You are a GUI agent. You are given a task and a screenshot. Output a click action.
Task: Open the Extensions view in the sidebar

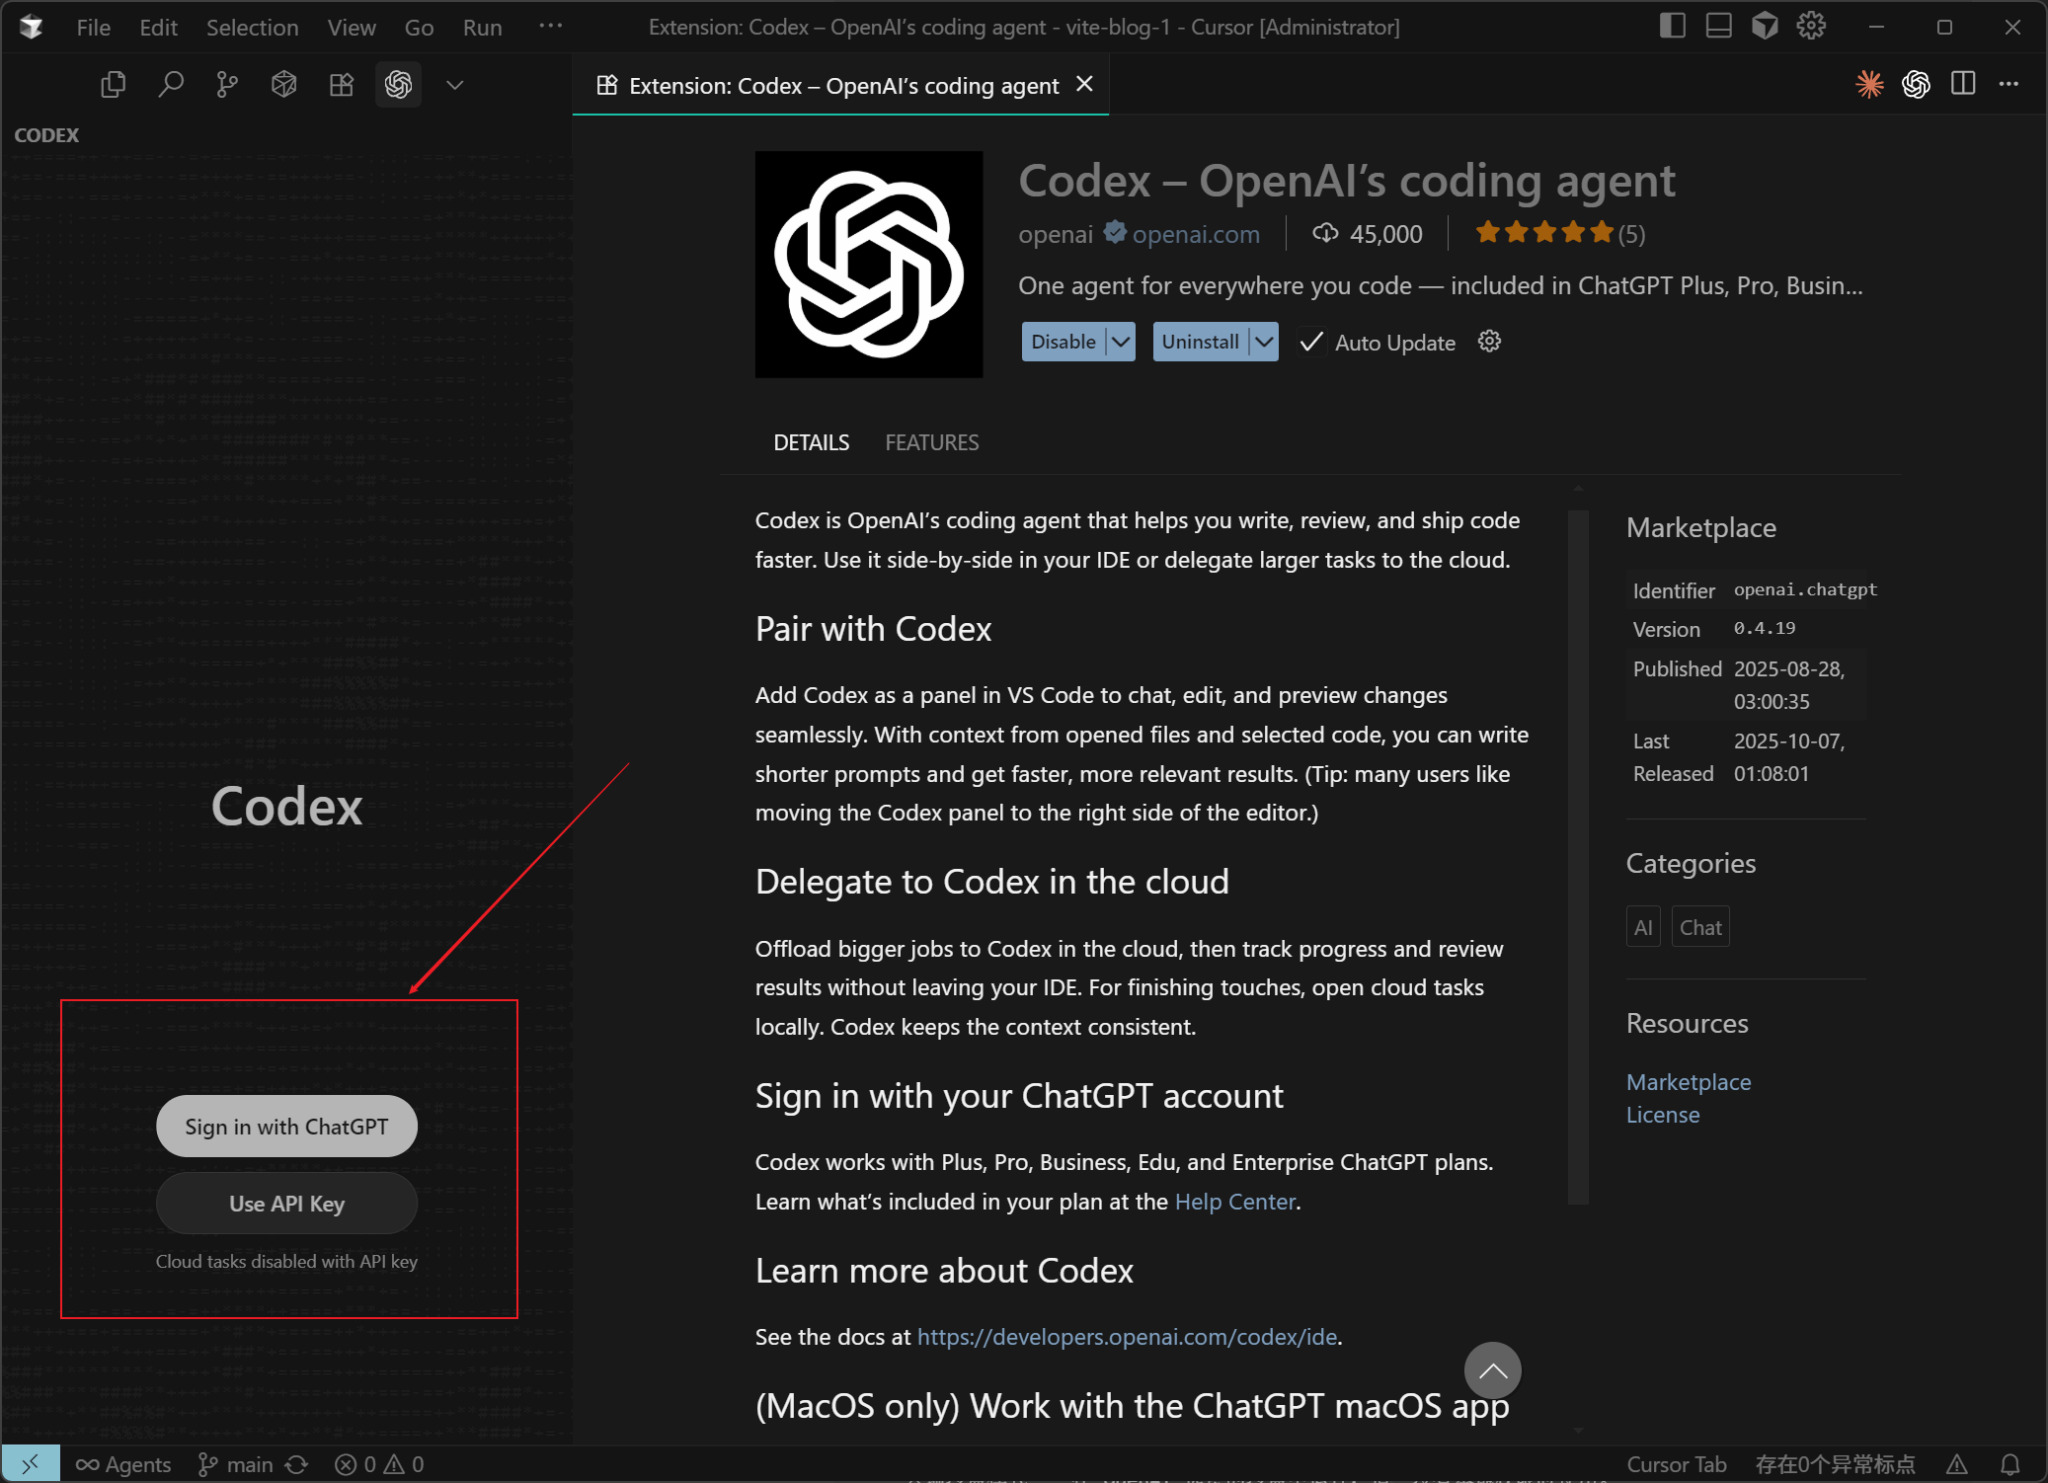click(x=340, y=84)
